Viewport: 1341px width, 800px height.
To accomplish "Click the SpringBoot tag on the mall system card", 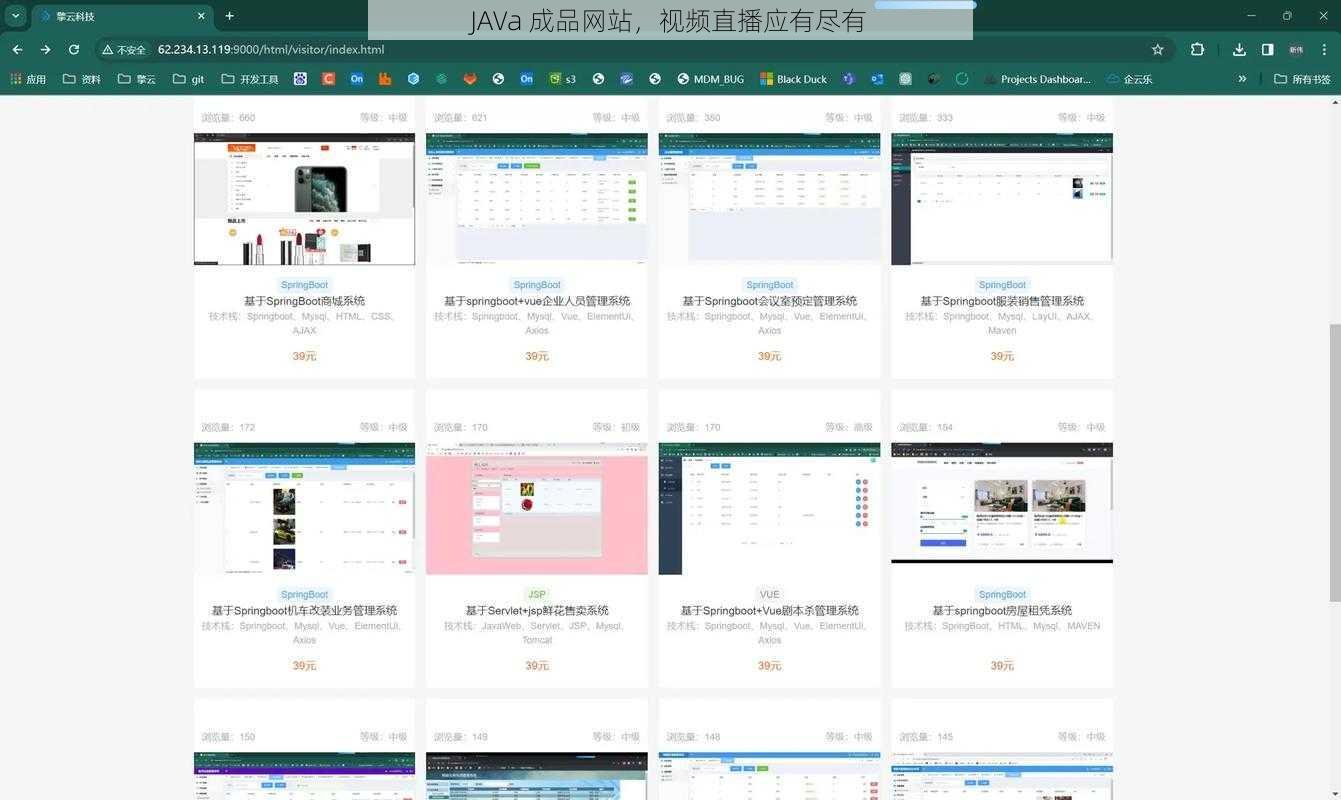I will 304,285.
